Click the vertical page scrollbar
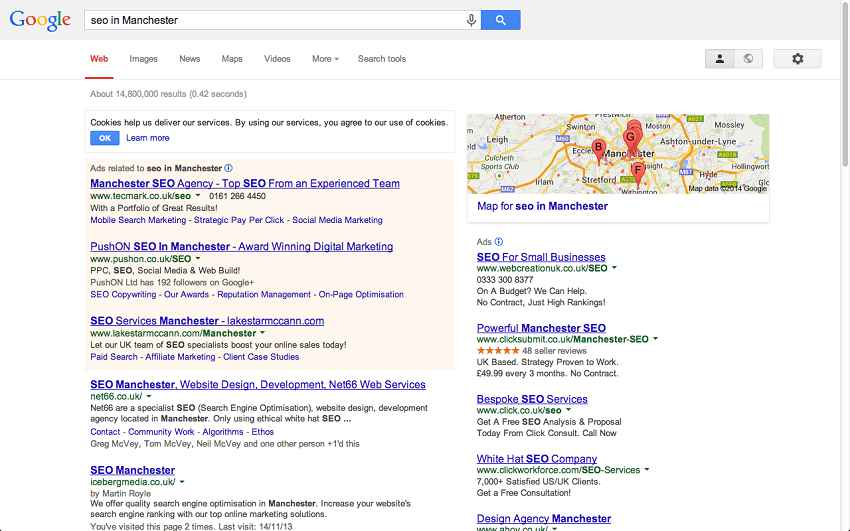 point(845,84)
